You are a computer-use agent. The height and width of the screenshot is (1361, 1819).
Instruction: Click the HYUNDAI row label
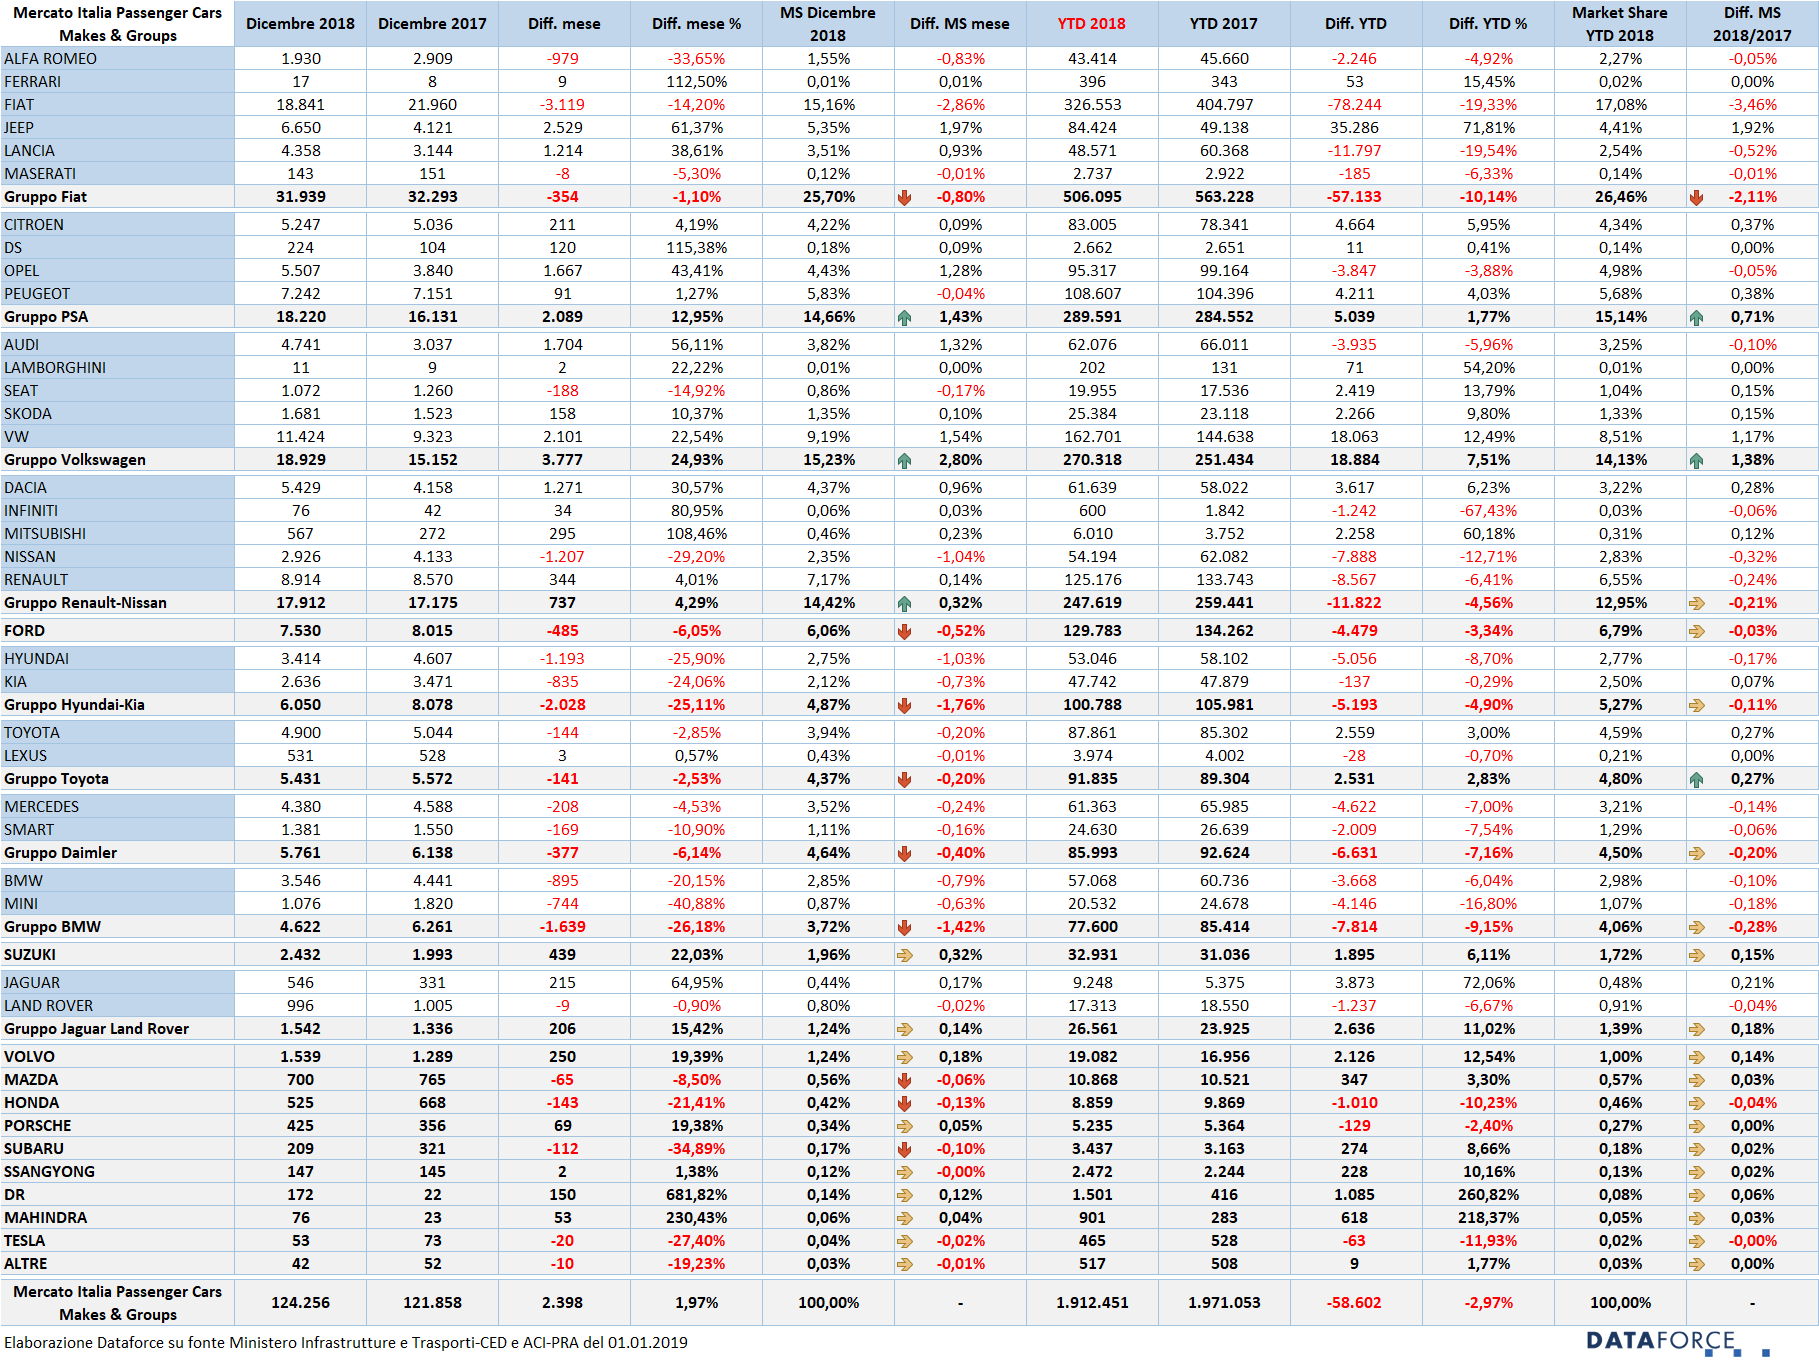[x=37, y=659]
